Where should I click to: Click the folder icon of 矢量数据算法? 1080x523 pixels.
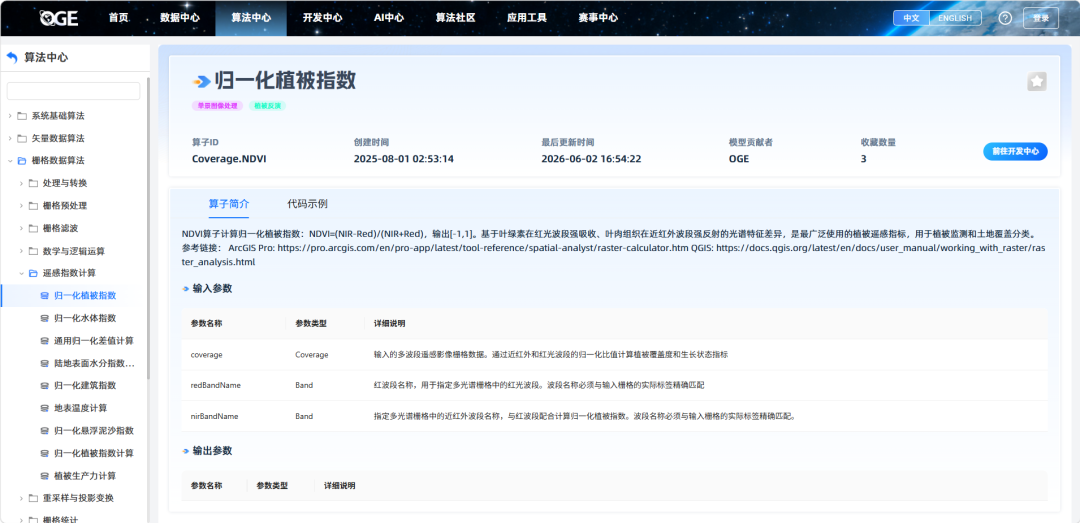click(22, 138)
